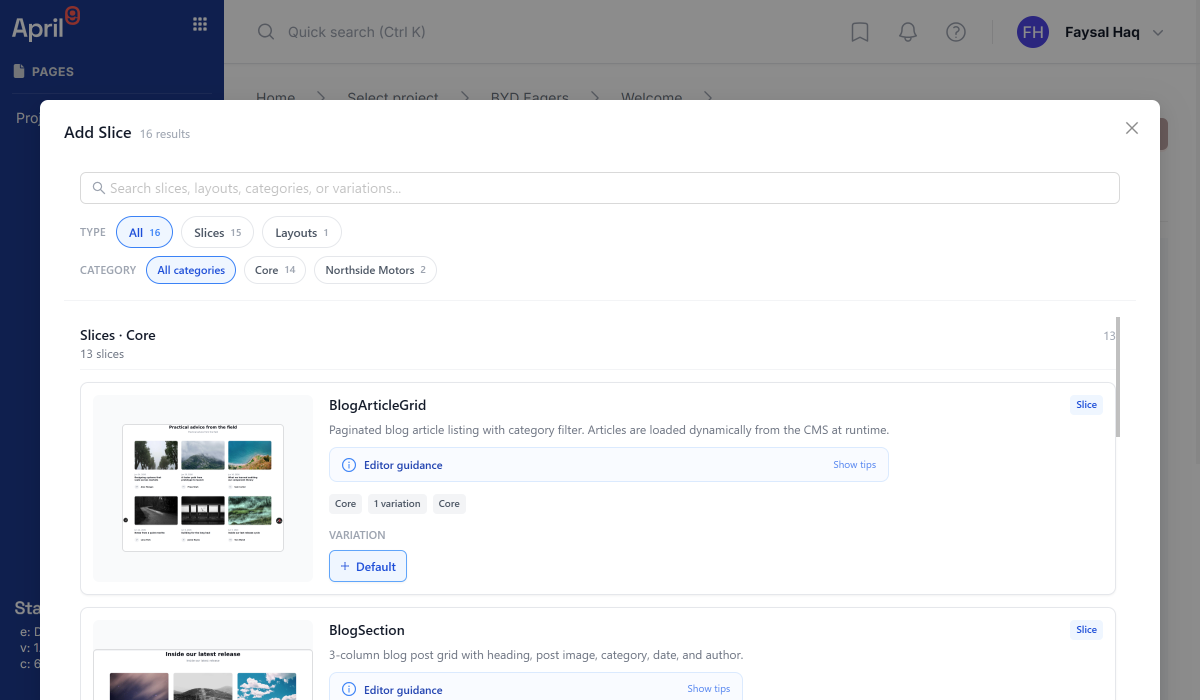Click the bookmark icon in top bar
1200x700 pixels.
[860, 32]
